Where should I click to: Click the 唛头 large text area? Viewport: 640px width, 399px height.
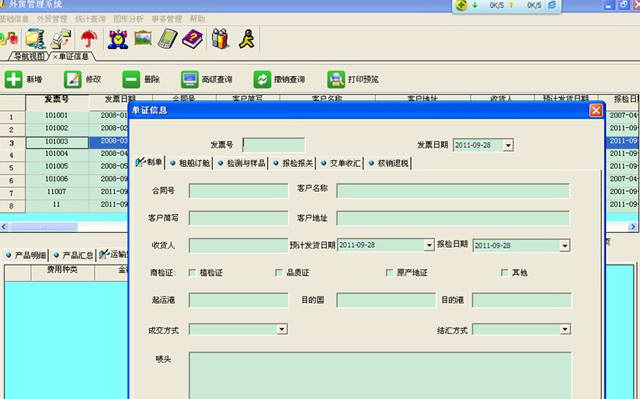380,375
